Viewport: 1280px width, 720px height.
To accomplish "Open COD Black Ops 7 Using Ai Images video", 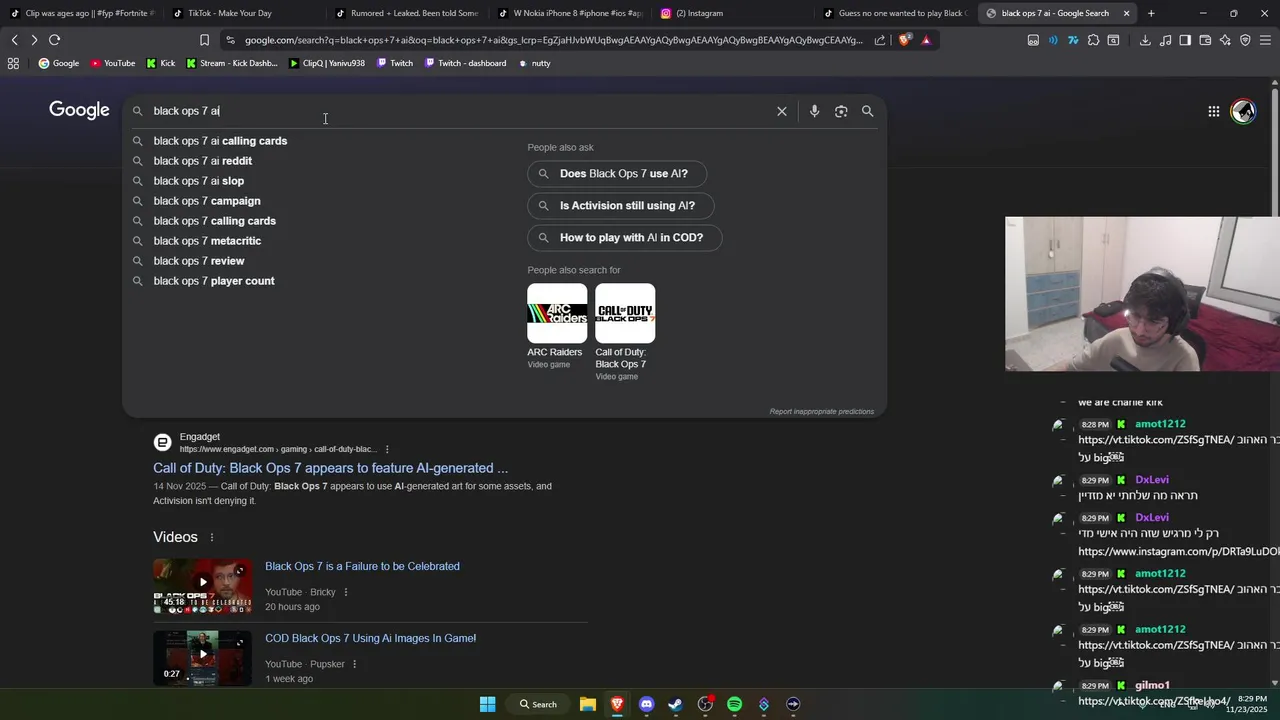I will (370, 638).
